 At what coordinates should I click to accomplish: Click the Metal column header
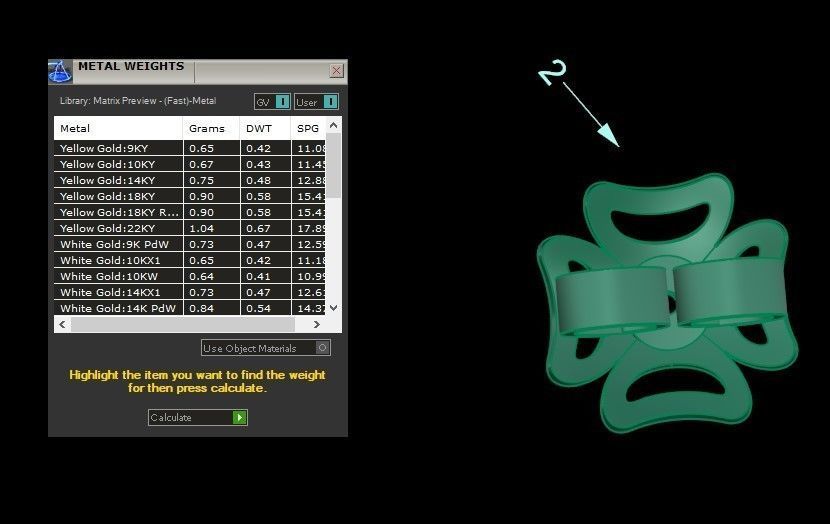[118, 129]
